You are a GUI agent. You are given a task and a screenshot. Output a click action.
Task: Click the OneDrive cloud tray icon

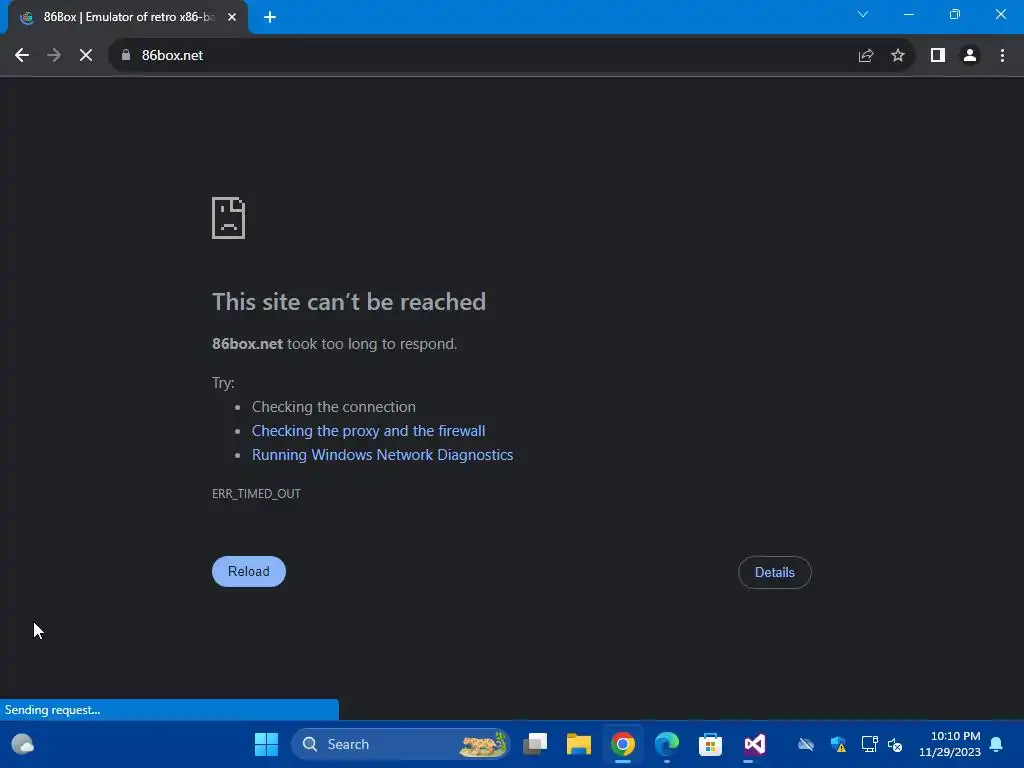[x=806, y=744]
